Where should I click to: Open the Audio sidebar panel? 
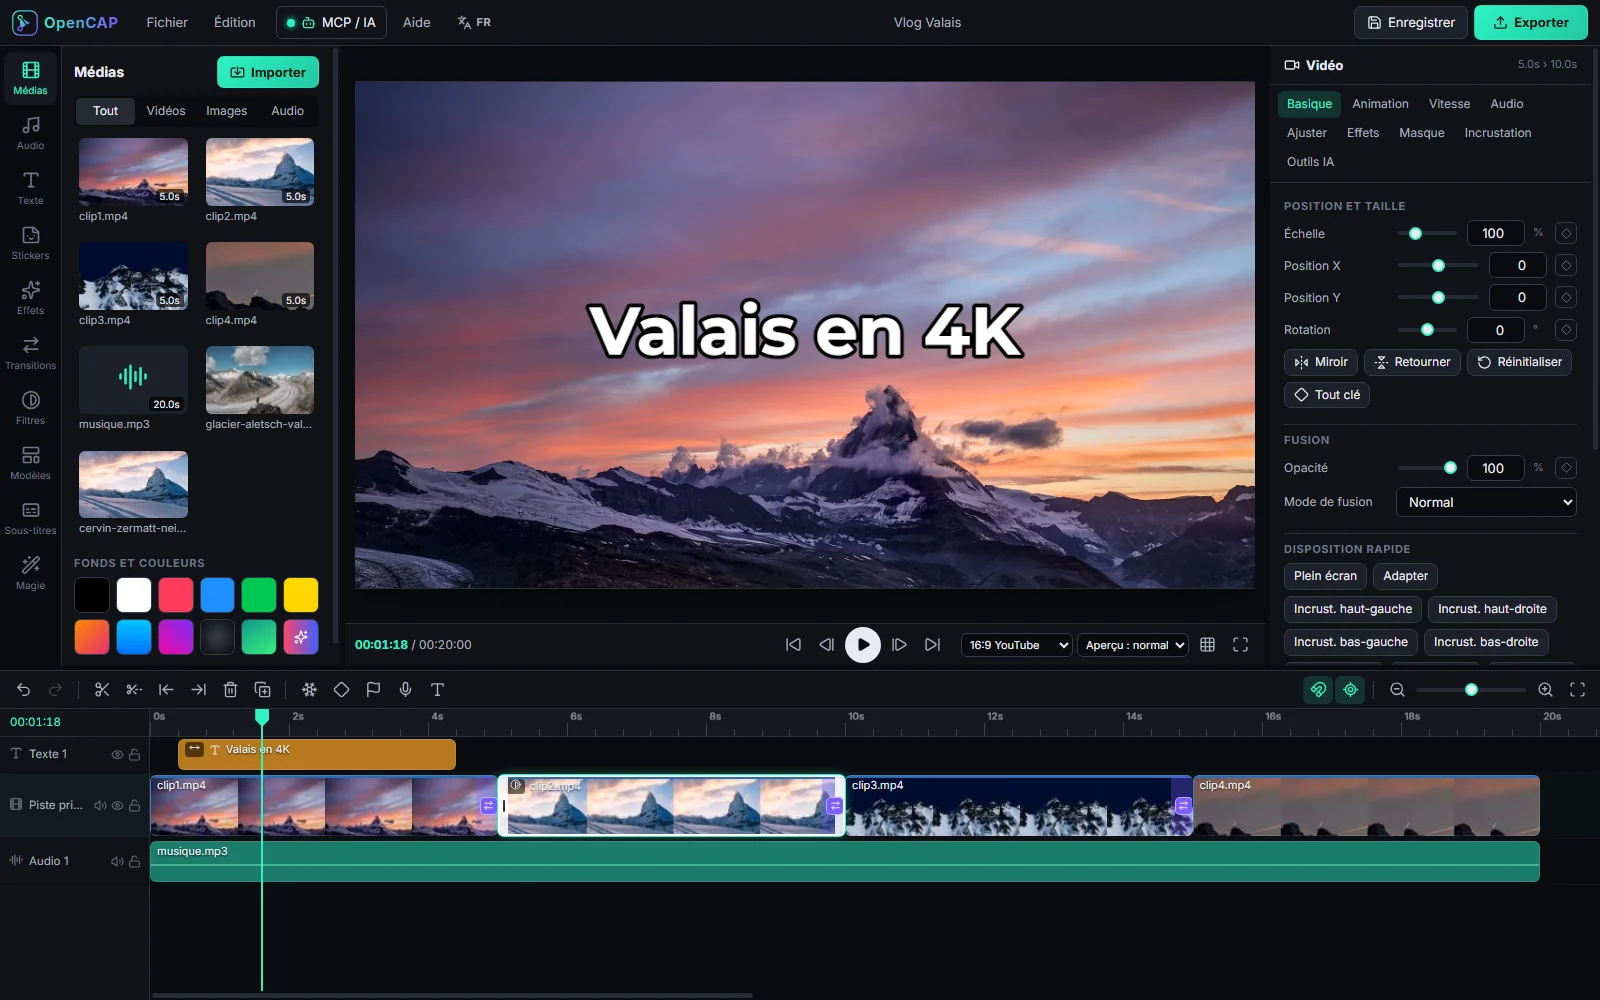coord(31,133)
